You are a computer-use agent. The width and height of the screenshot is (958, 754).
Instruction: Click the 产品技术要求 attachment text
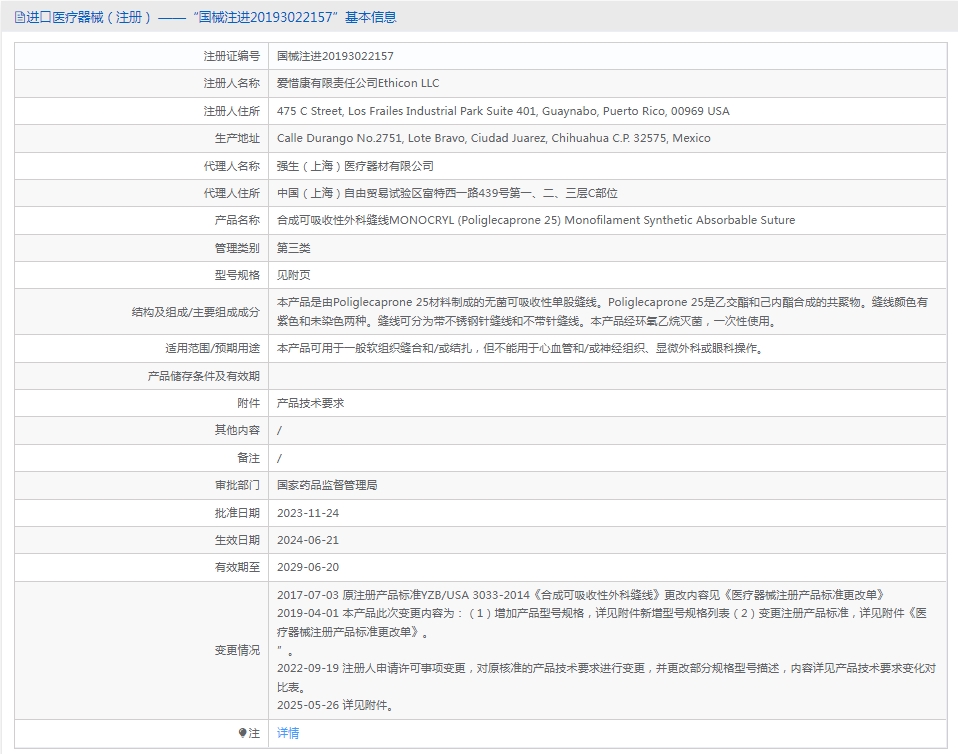[310, 403]
